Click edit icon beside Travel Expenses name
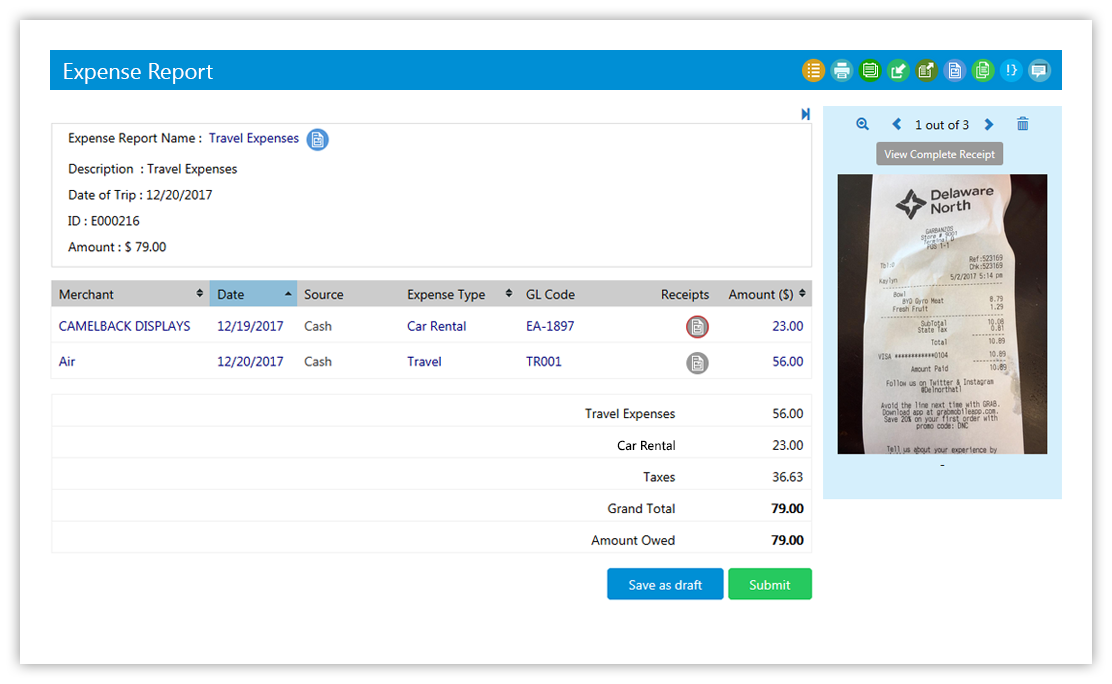This screenshot has width=1112, height=684. 317,140
